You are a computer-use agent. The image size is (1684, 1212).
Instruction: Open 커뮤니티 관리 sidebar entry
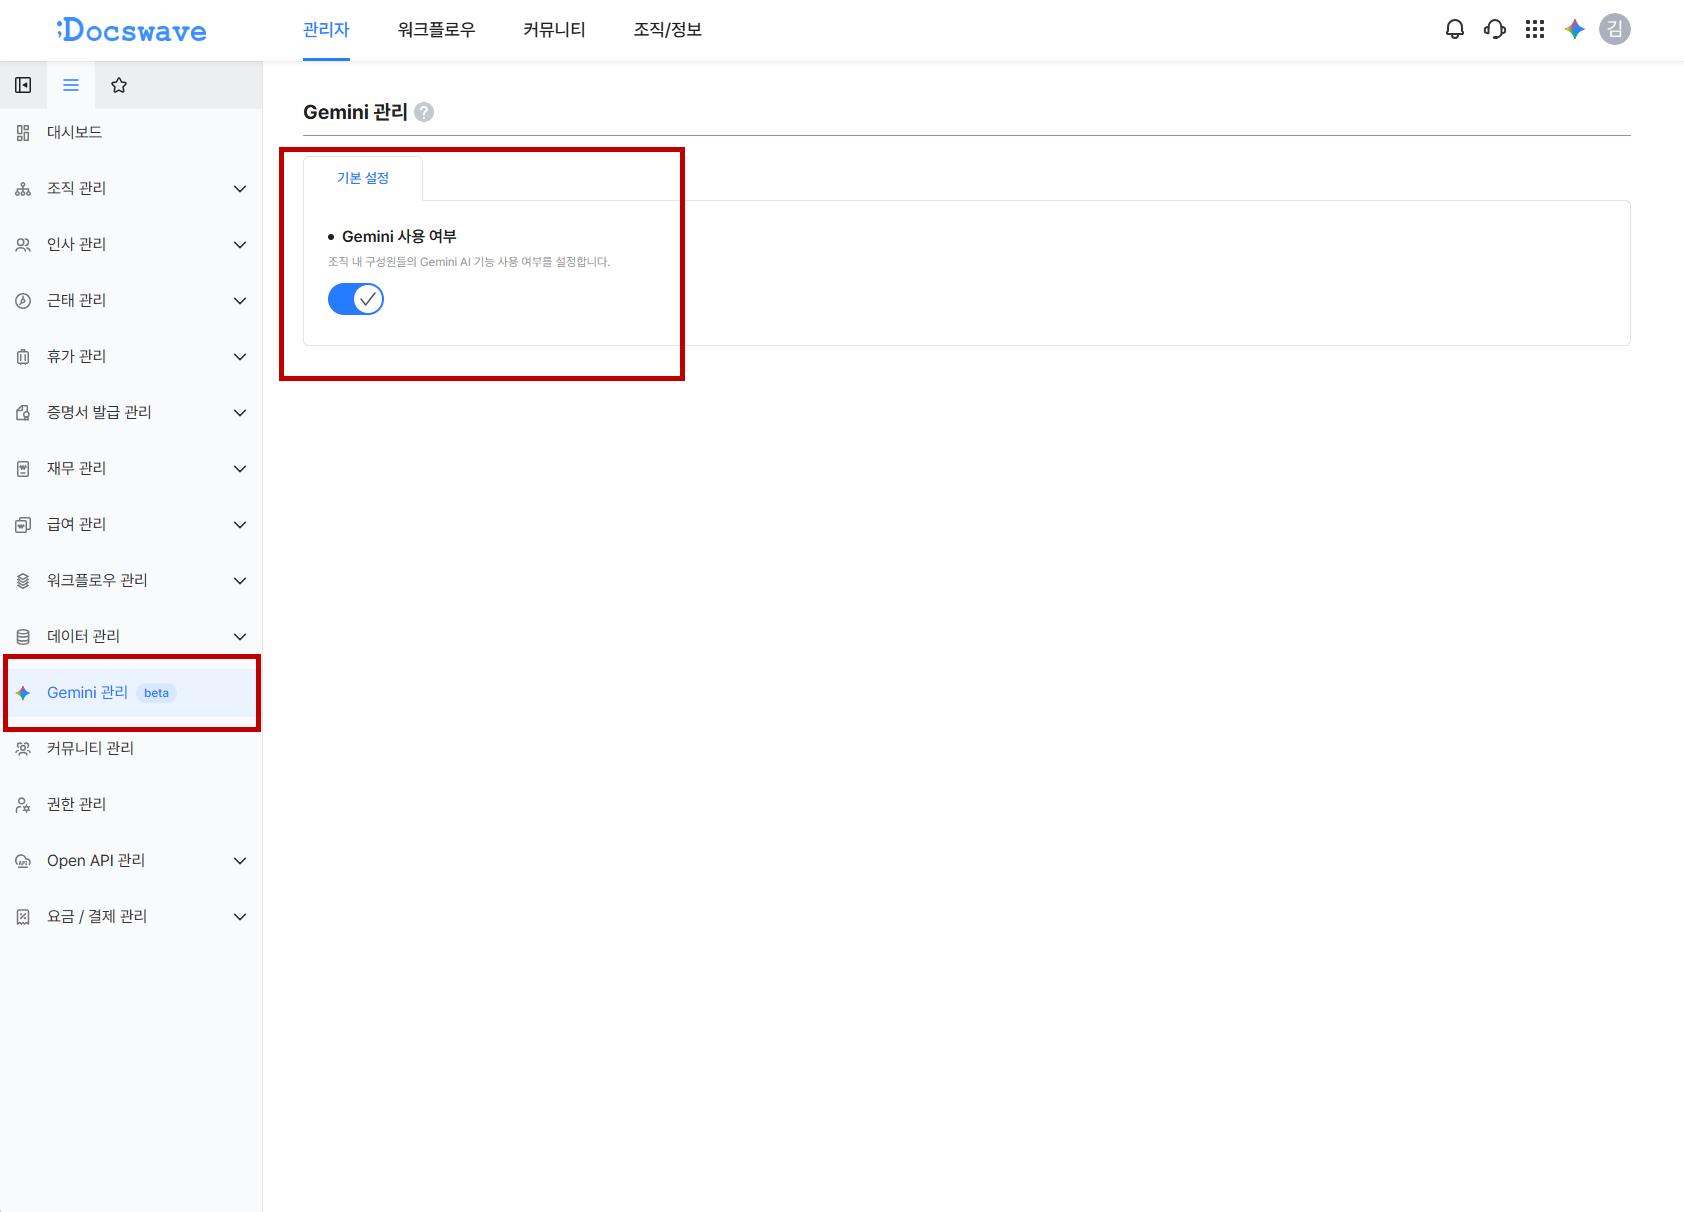(131, 749)
